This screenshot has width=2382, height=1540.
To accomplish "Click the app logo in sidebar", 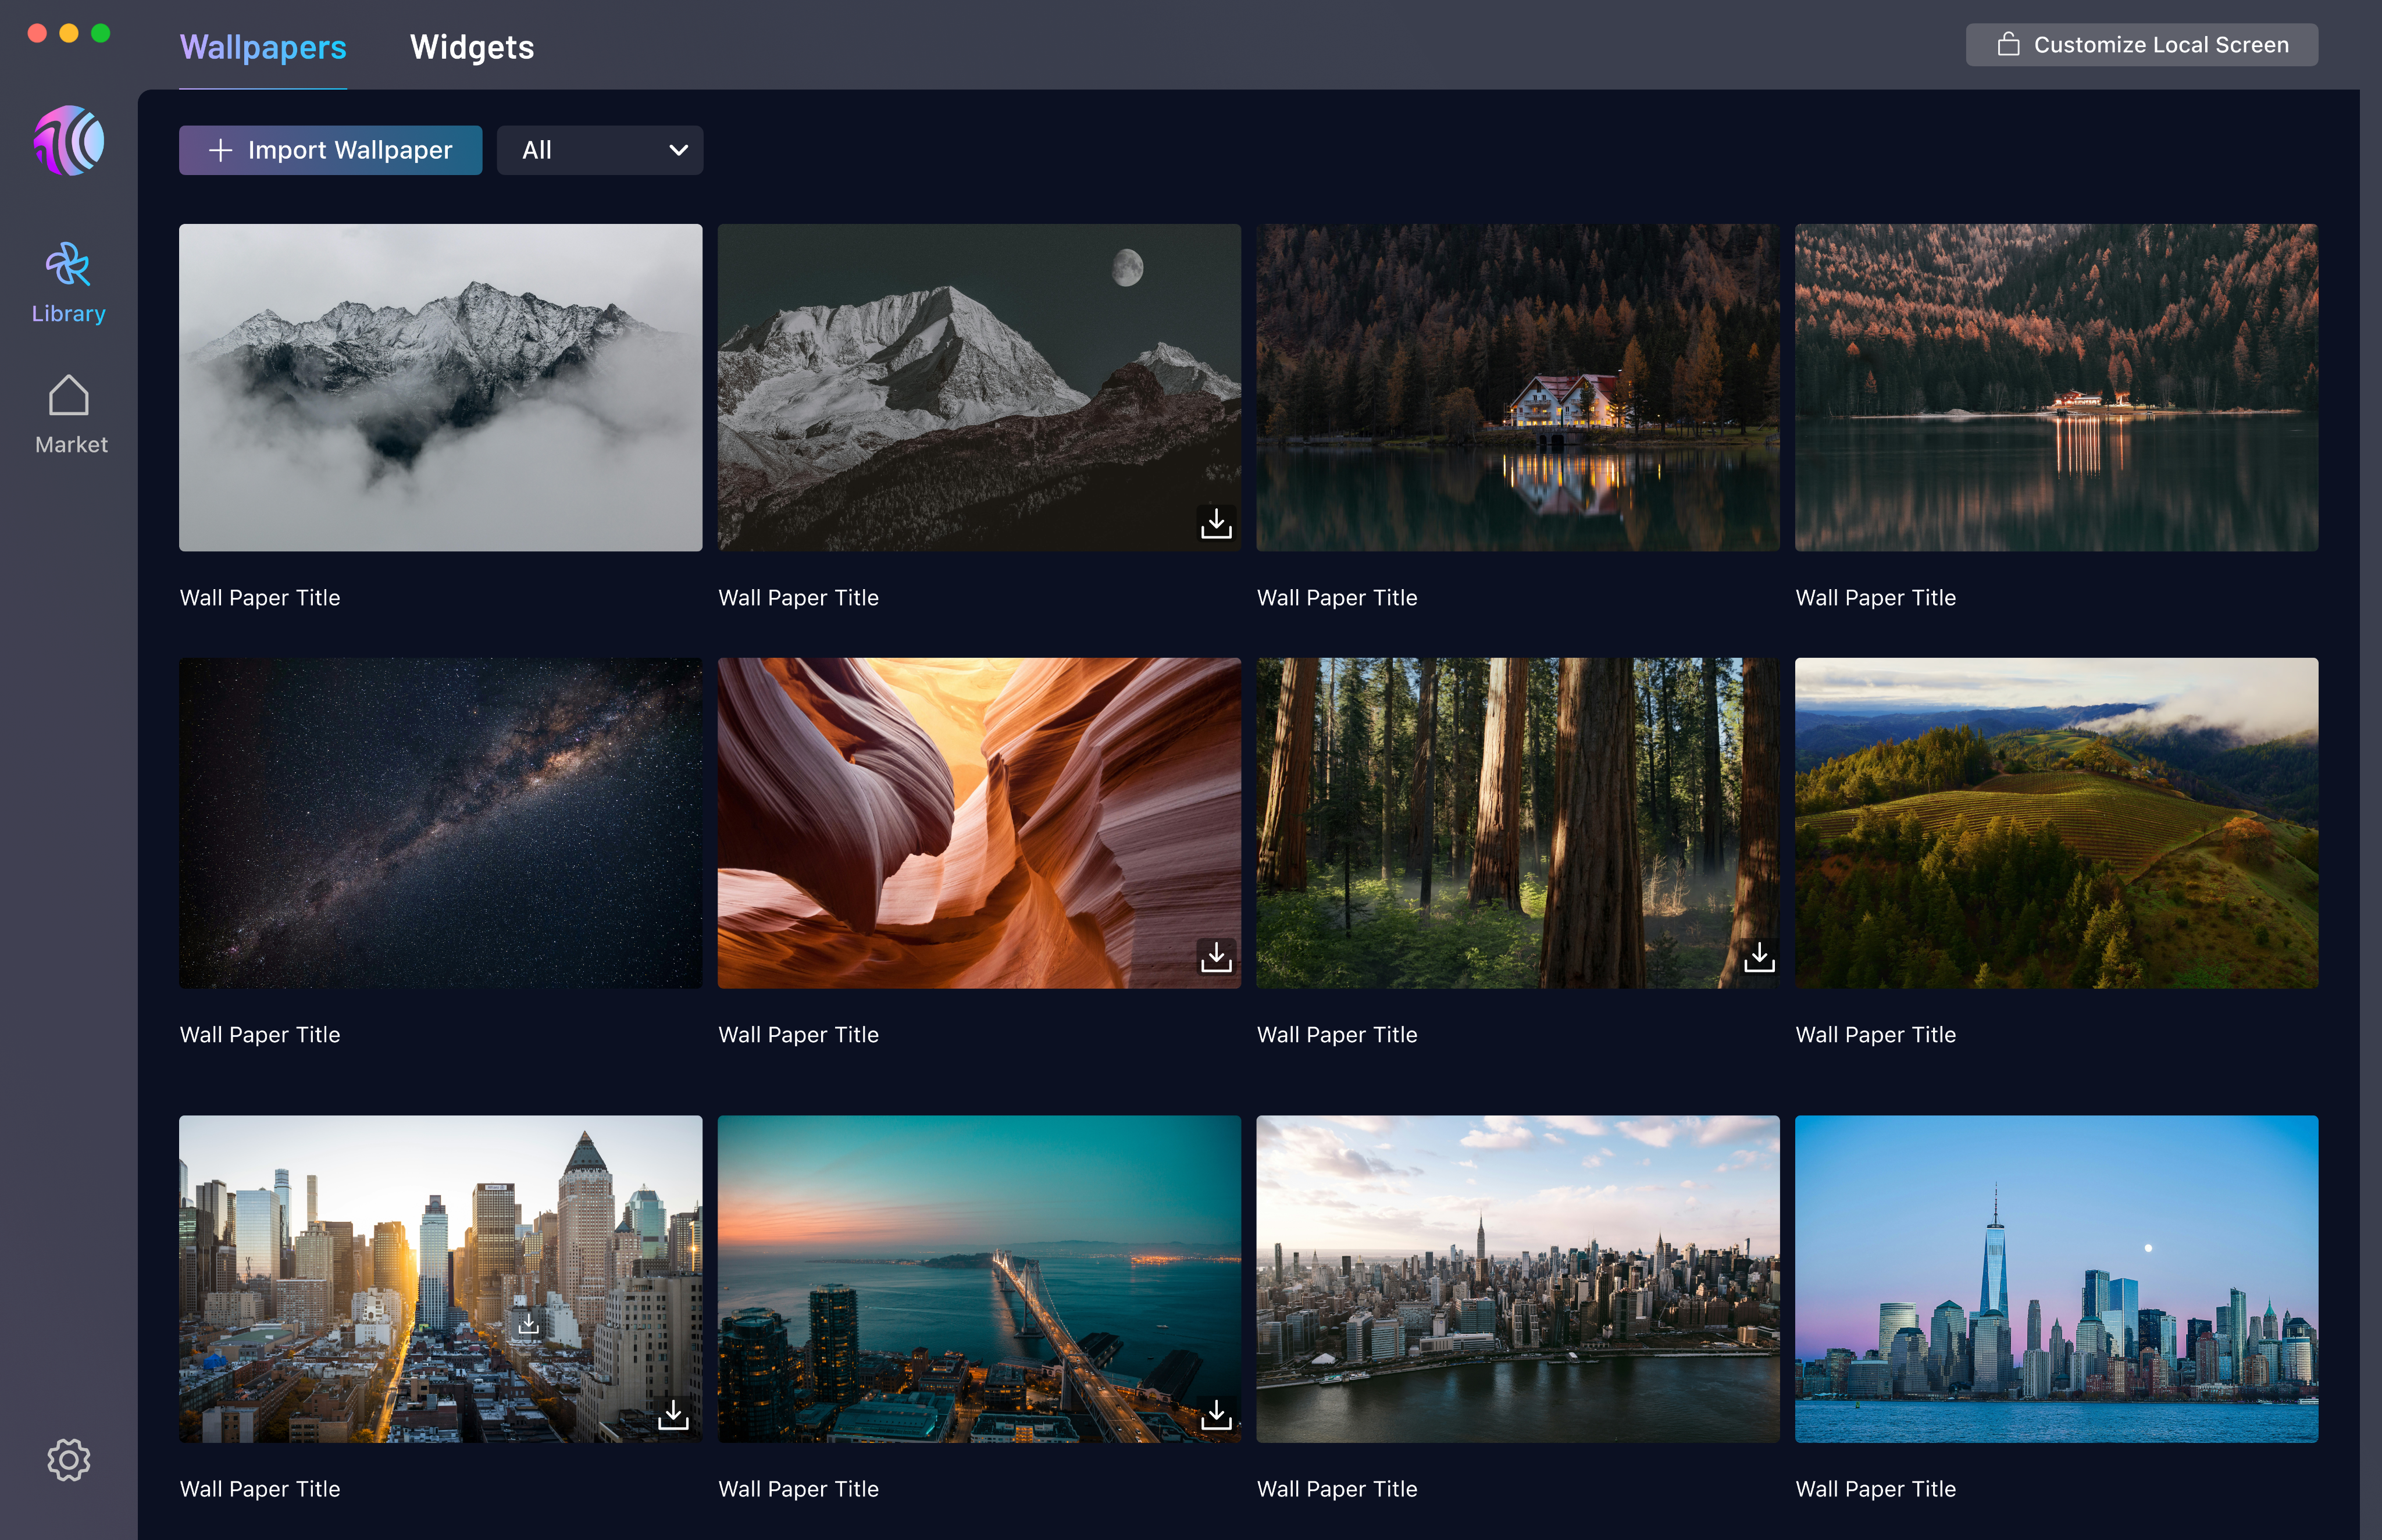I will pyautogui.click(x=68, y=141).
